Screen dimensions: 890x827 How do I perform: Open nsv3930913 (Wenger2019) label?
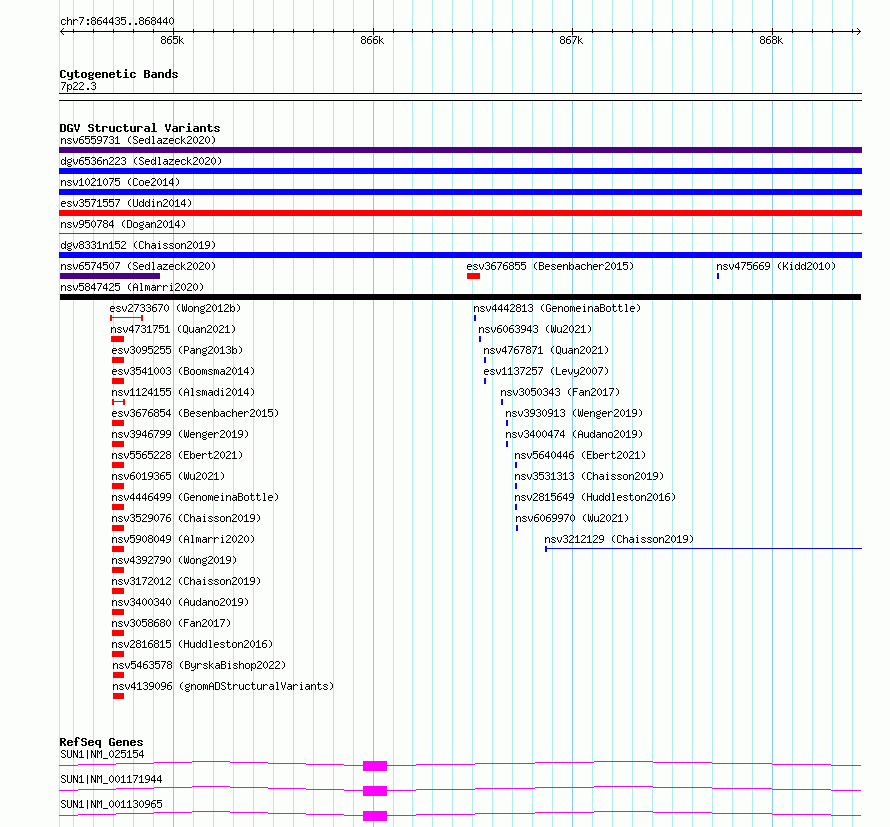click(574, 413)
